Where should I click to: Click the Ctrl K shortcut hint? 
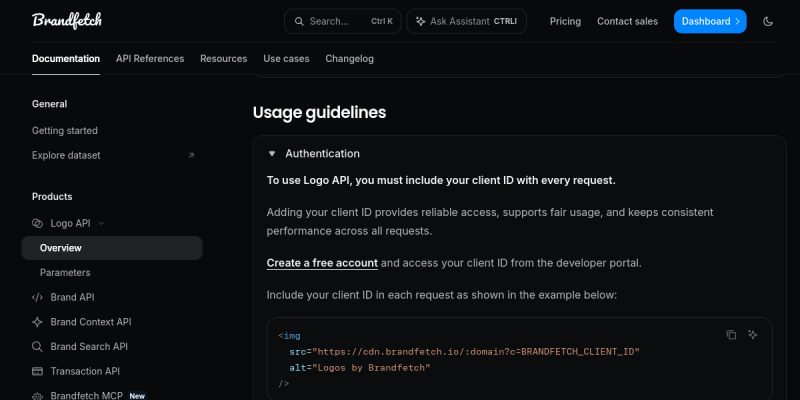pos(382,21)
